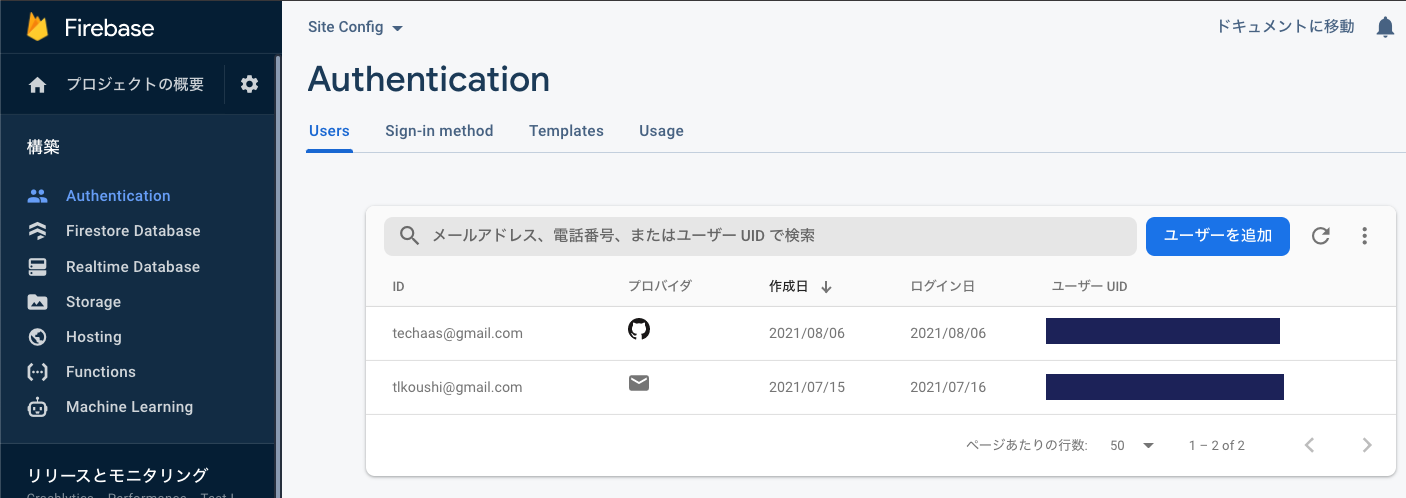The image size is (1406, 498).
Task: Click the Hosting globe icon
Action: [38, 337]
